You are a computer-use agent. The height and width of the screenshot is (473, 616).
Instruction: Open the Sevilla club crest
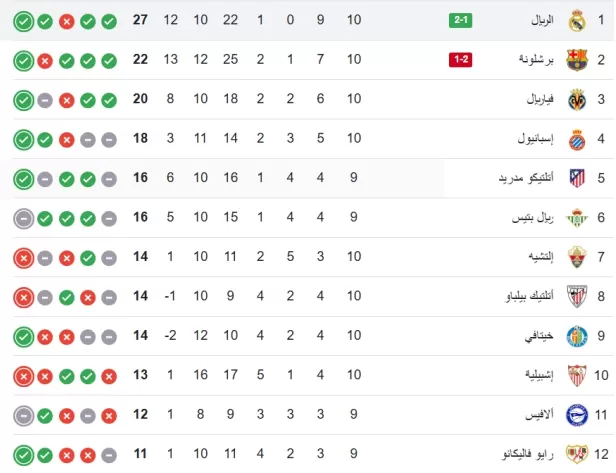coord(576,375)
